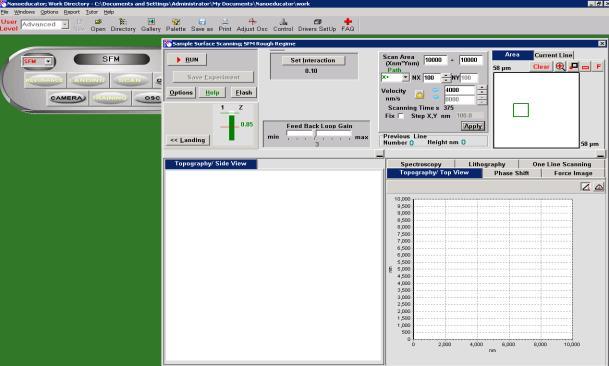This screenshot has height=366, width=609.
Task: Collapse the side view panel with the minus button
Action: 380,155
